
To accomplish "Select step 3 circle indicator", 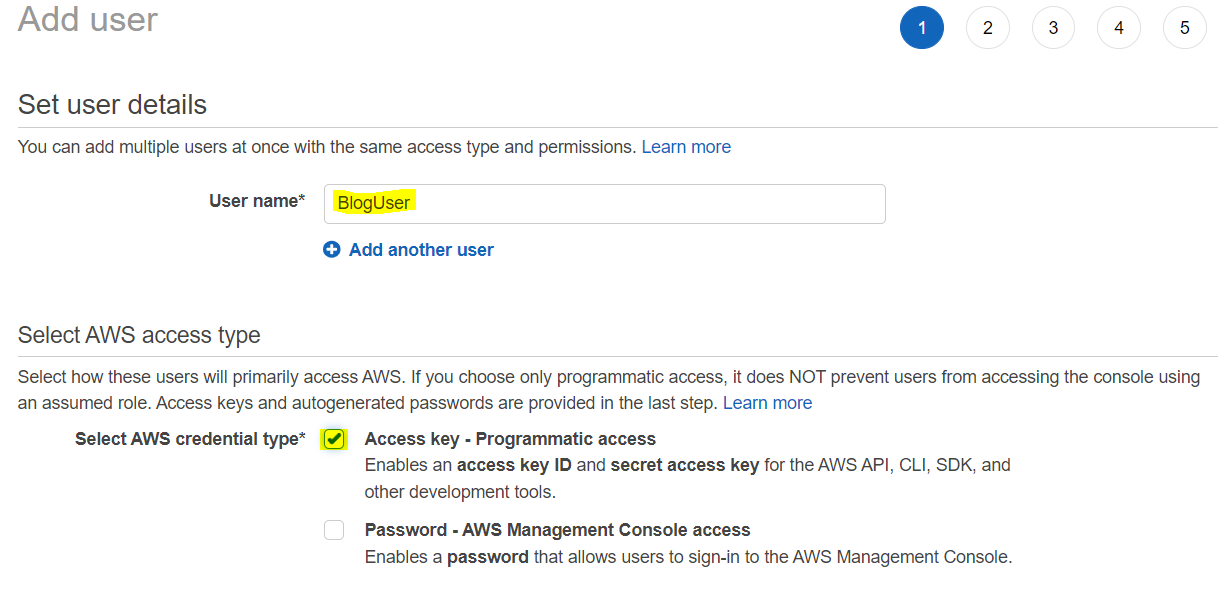I will pos(1053,28).
